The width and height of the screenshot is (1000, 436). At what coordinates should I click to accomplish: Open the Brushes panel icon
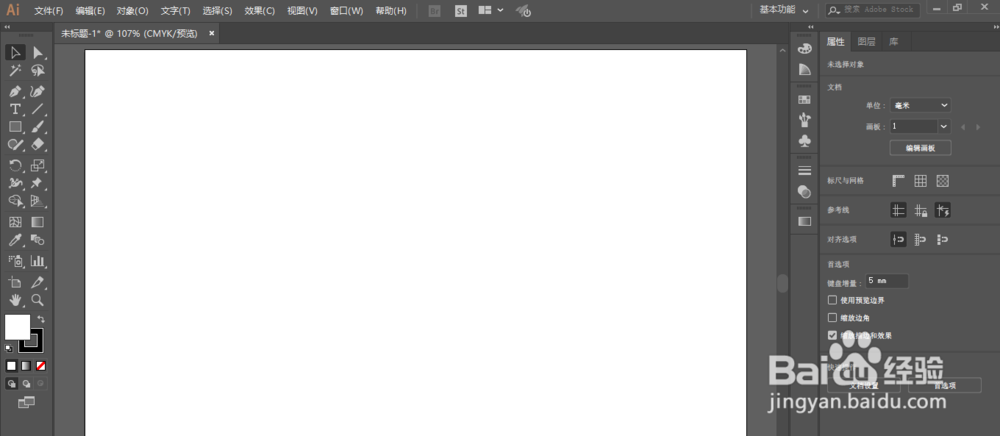pyautogui.click(x=805, y=119)
